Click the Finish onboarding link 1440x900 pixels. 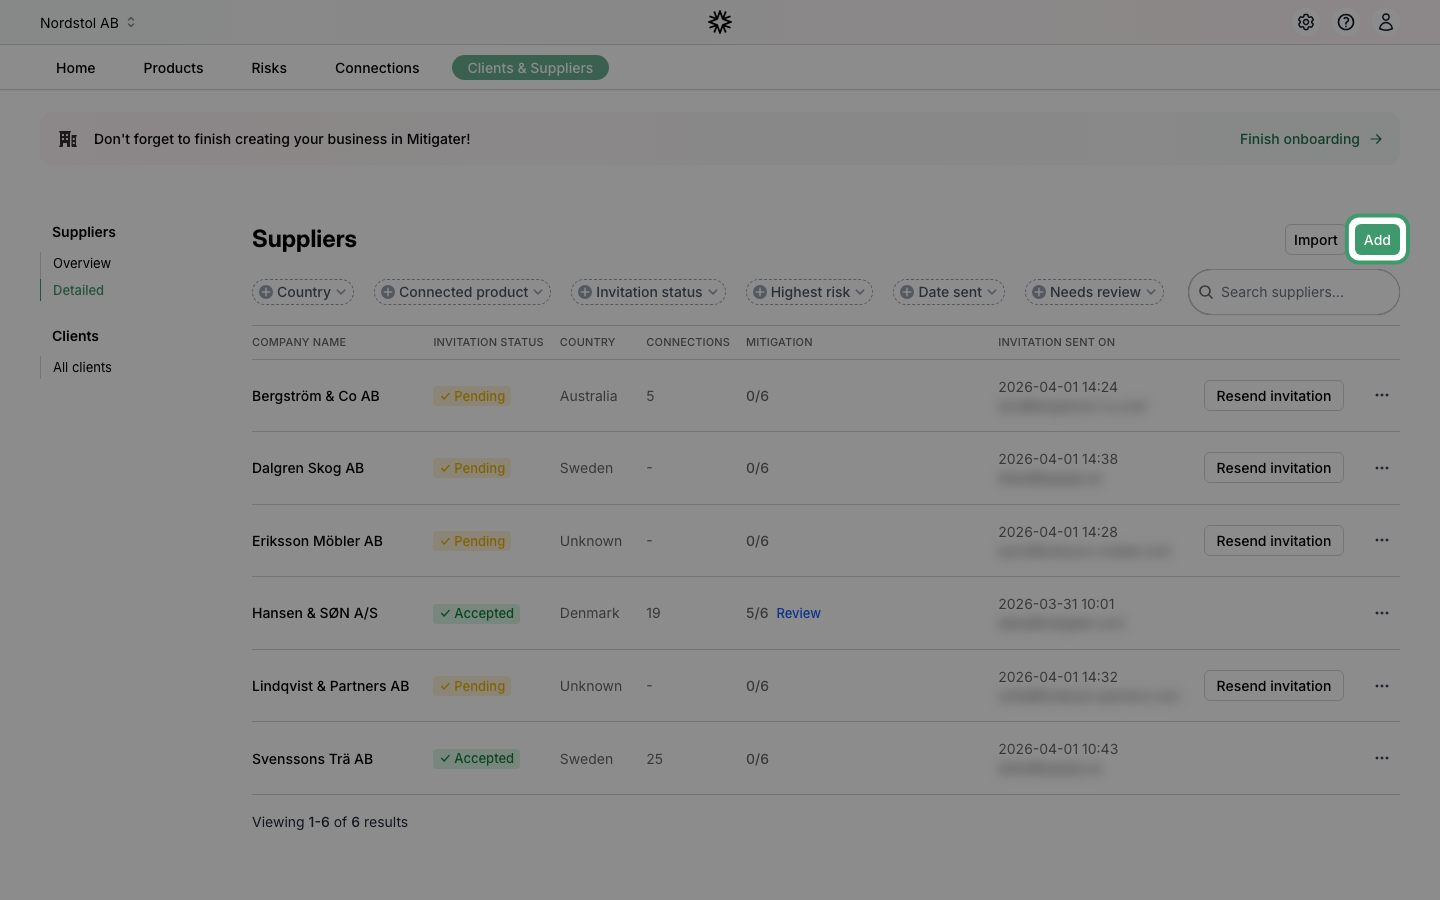(1311, 139)
